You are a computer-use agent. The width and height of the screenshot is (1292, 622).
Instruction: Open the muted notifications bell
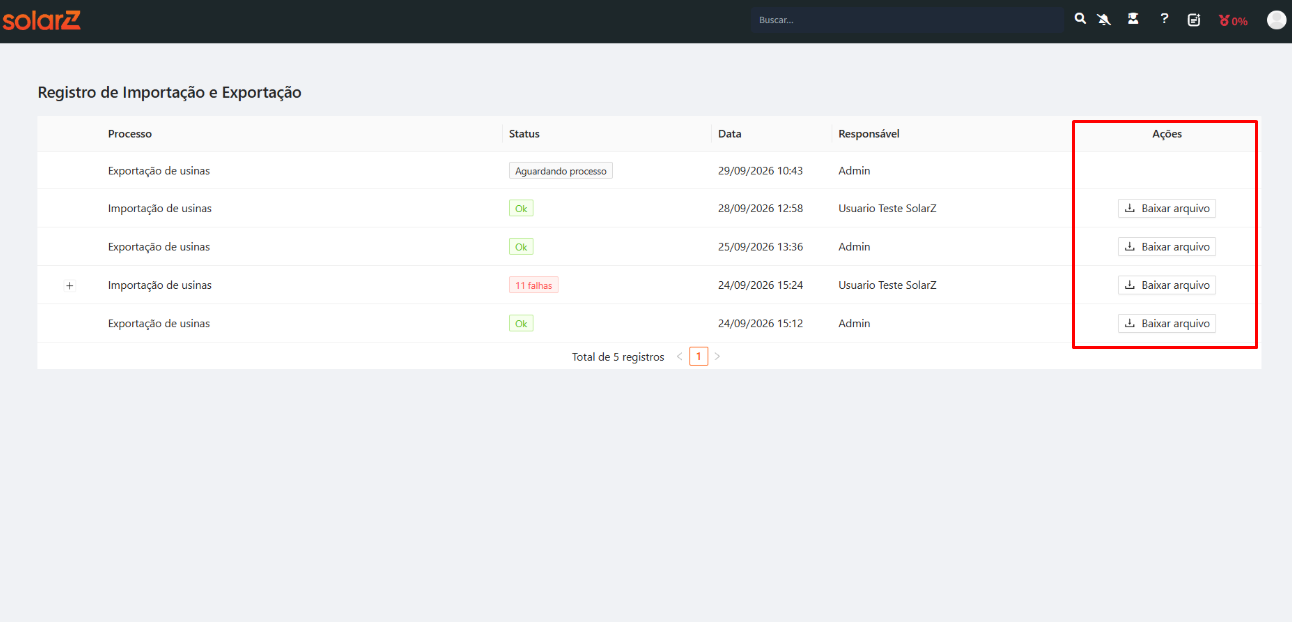click(x=1105, y=19)
